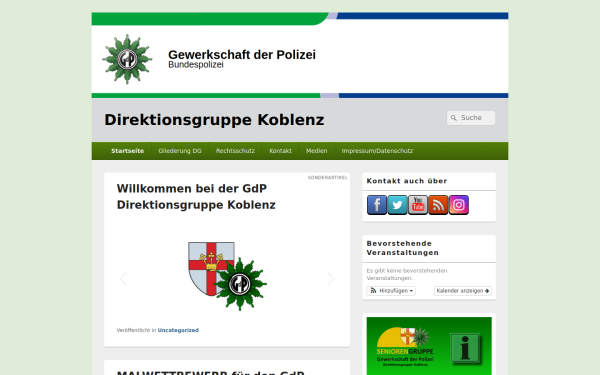Image resolution: width=600 pixels, height=375 pixels.
Task: Open the YouTube social icon
Action: tap(418, 205)
